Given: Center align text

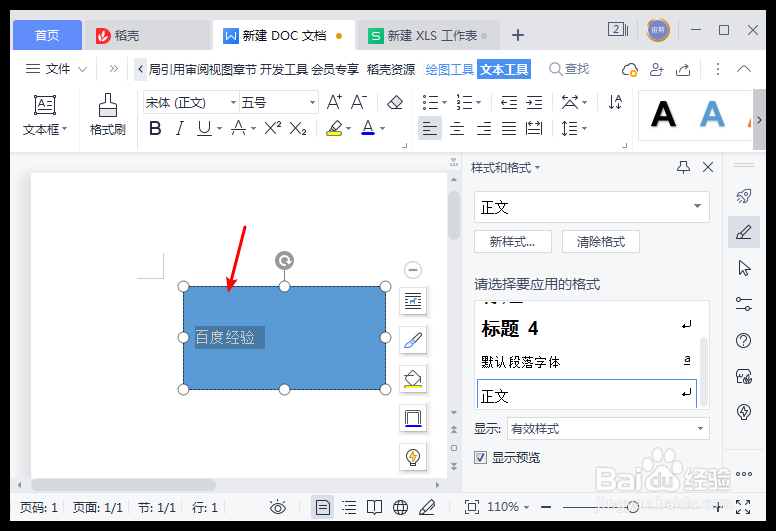Looking at the screenshot, I should coord(457,129).
